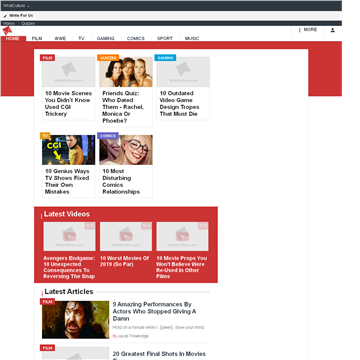Open '10 Movie Props You Won't Believe' title

point(182,267)
